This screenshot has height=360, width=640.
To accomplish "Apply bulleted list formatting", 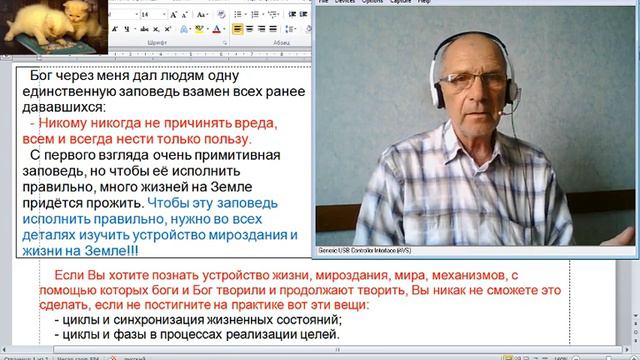I will (x=238, y=15).
